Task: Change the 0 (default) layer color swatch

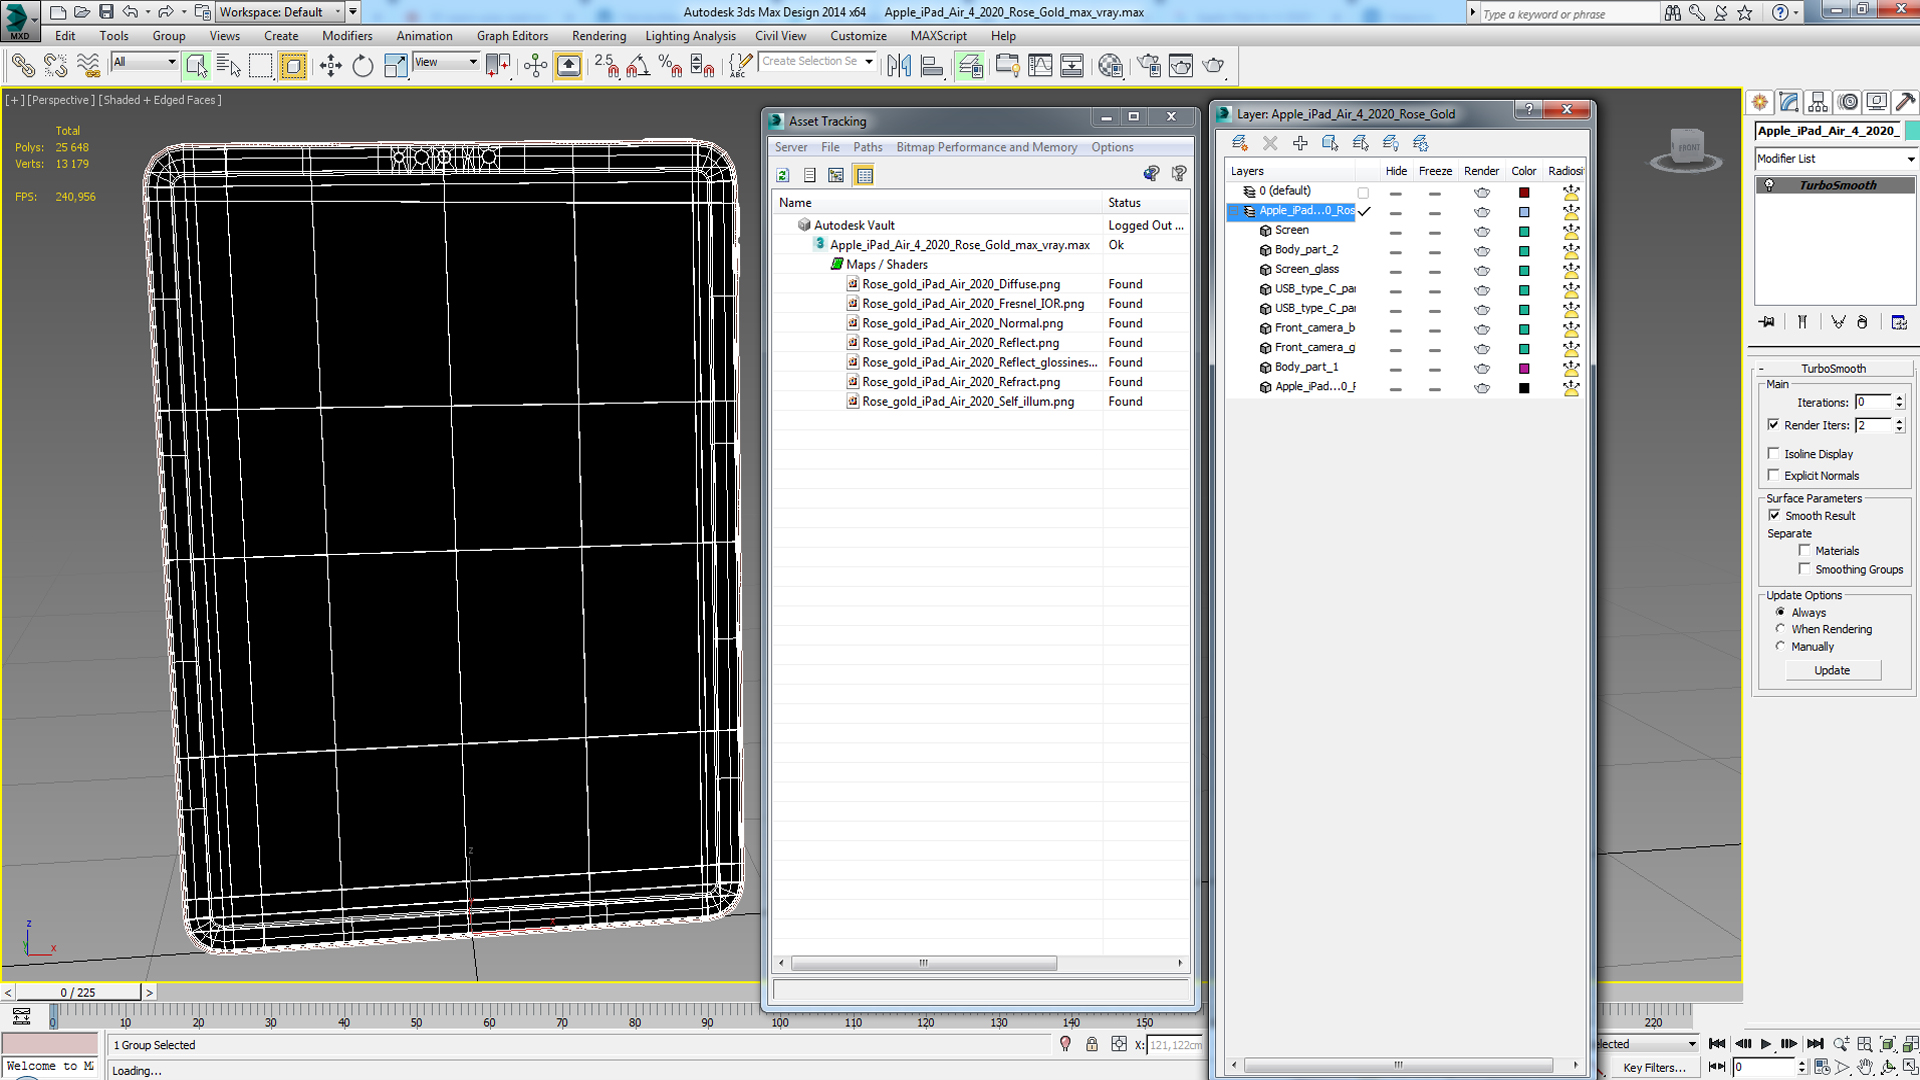Action: [x=1524, y=192]
